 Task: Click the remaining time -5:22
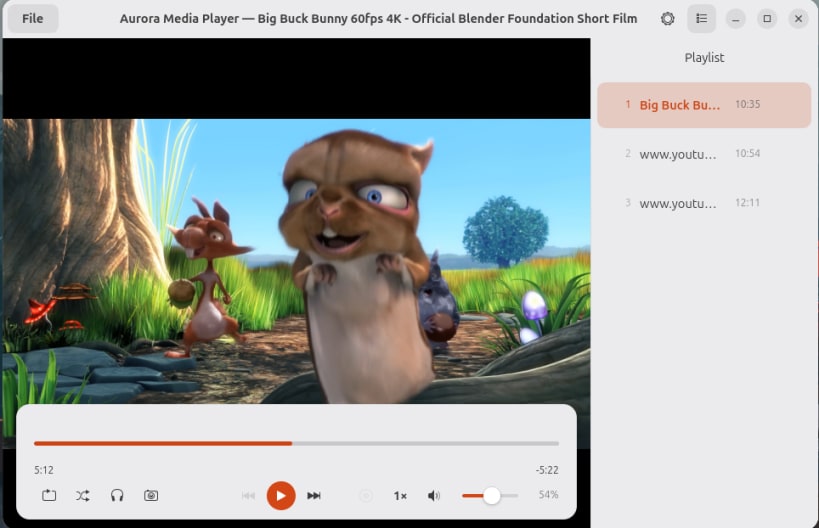(547, 470)
